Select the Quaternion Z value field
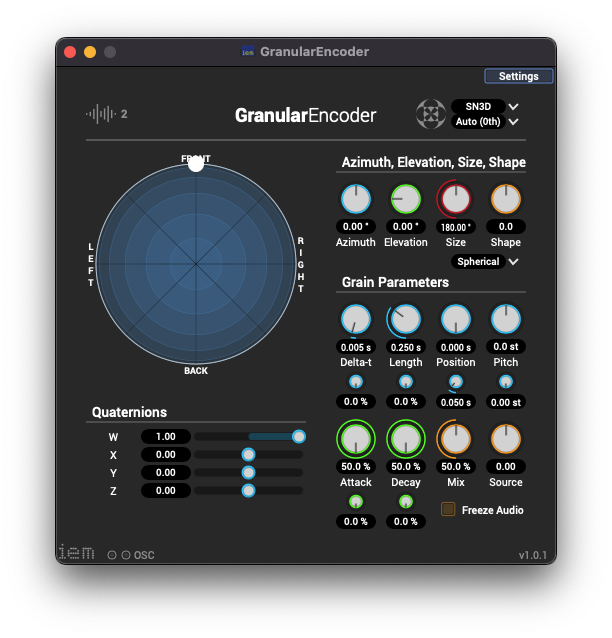 point(166,491)
